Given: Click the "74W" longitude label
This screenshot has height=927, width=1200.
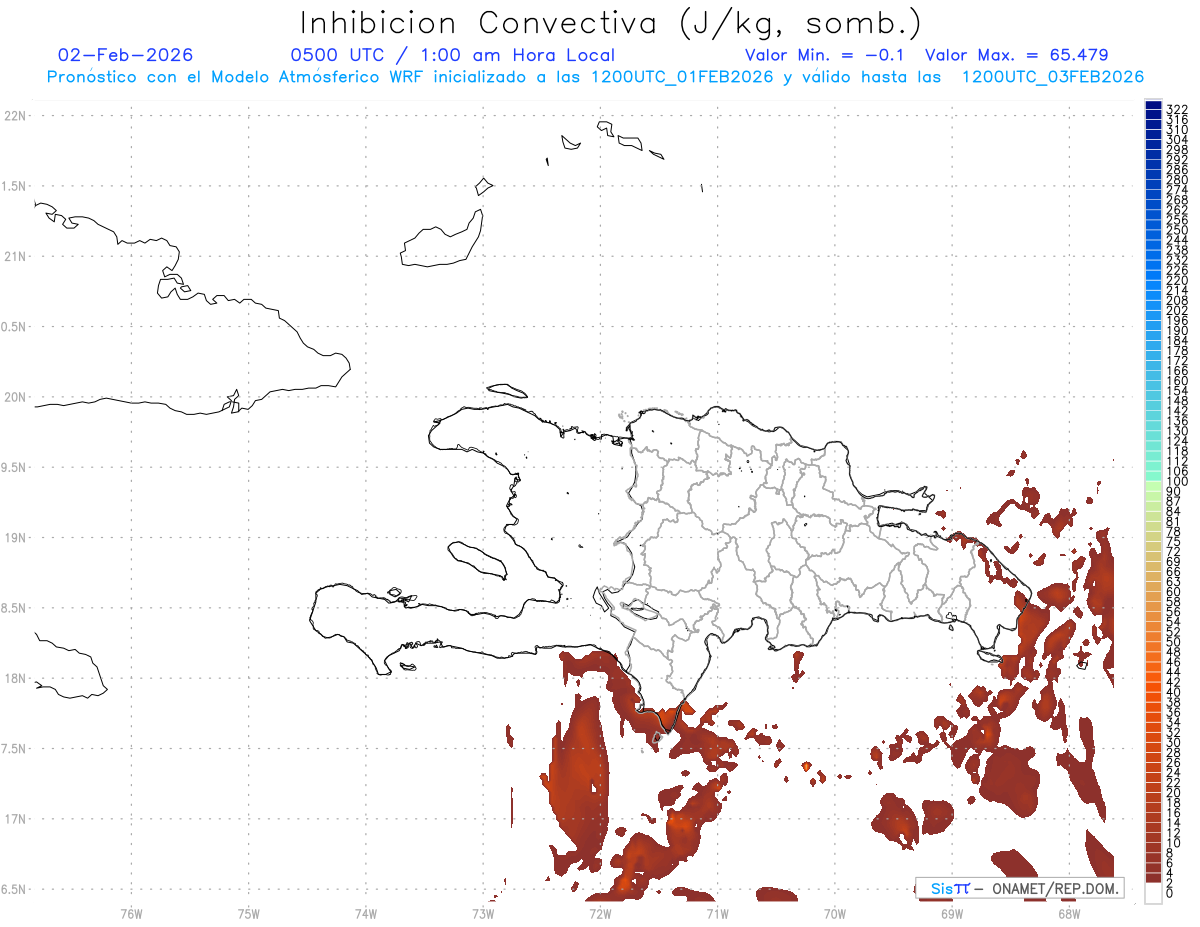Looking at the screenshot, I should [366, 912].
